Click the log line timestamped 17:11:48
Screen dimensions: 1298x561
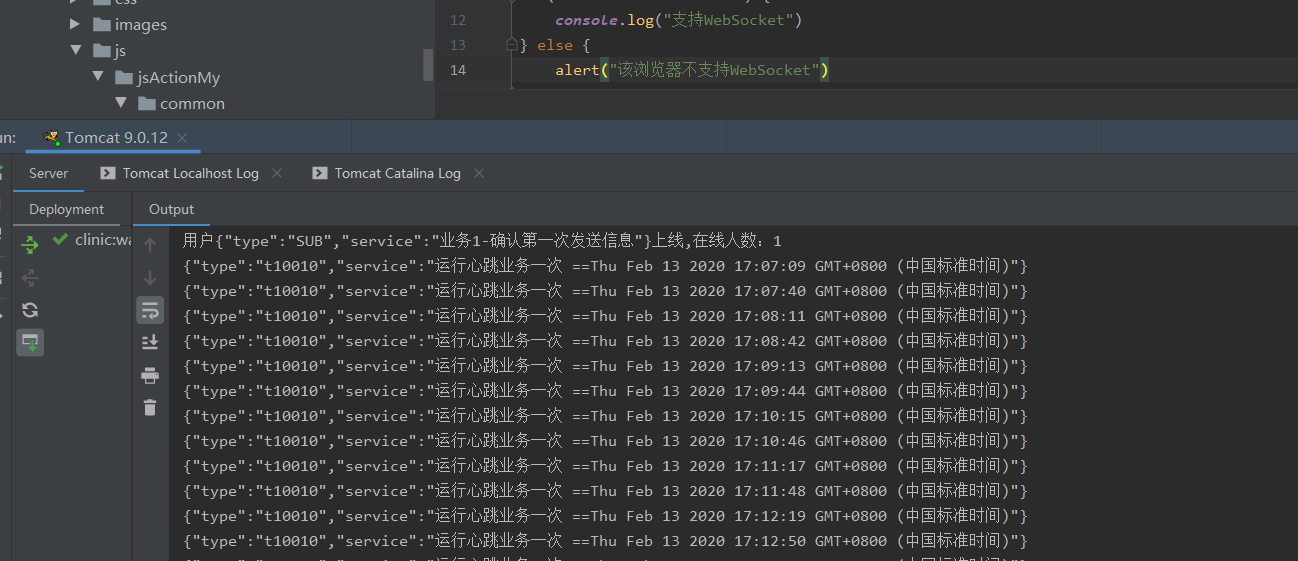coord(605,491)
